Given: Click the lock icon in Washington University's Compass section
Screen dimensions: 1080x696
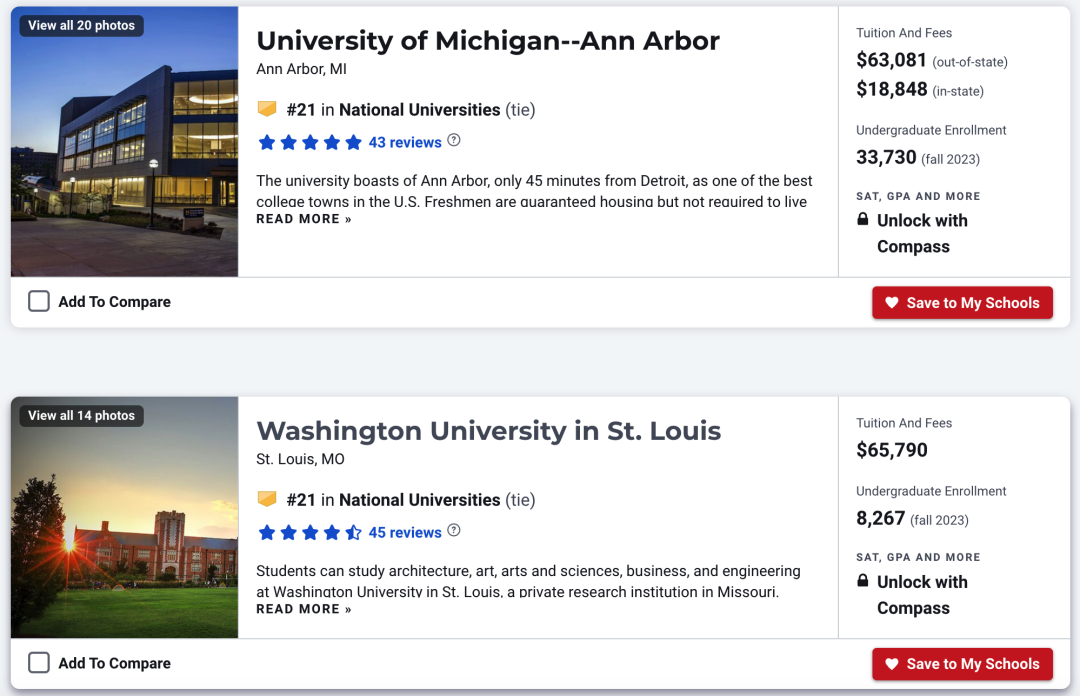Looking at the screenshot, I should (862, 580).
